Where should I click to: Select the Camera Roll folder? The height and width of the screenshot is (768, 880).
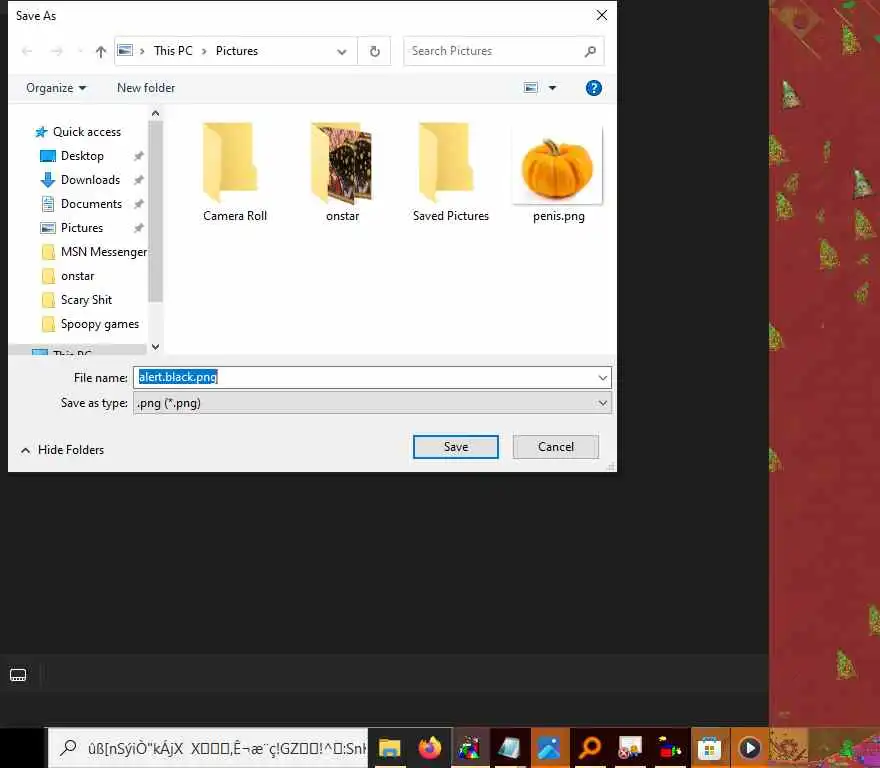pos(234,172)
